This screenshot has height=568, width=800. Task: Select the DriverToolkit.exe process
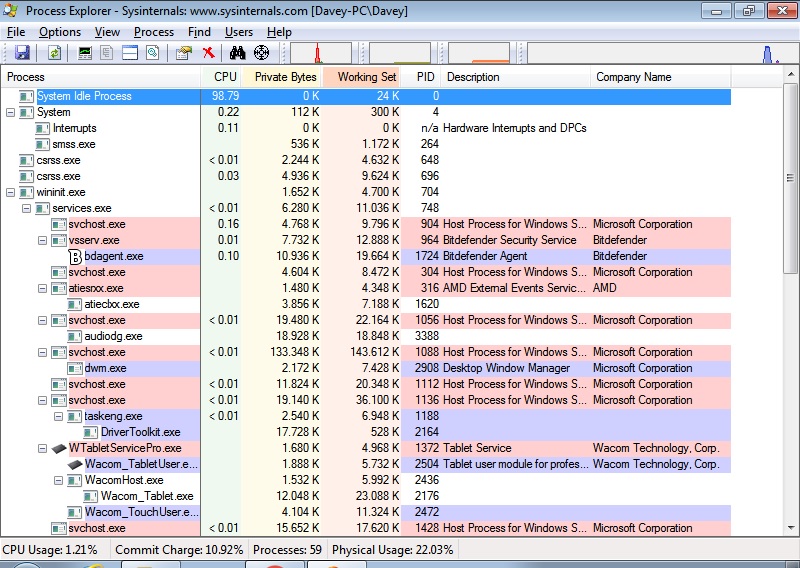pos(366,432)
